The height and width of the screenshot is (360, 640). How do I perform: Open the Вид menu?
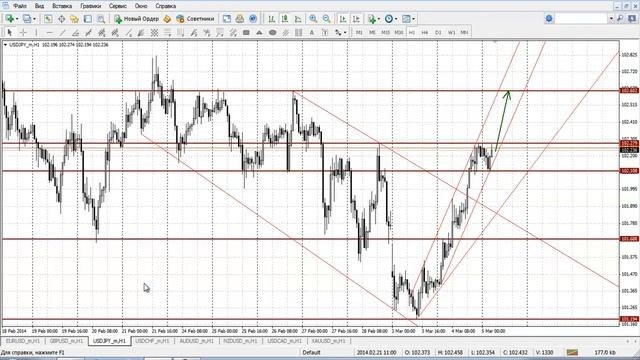tap(39, 6)
